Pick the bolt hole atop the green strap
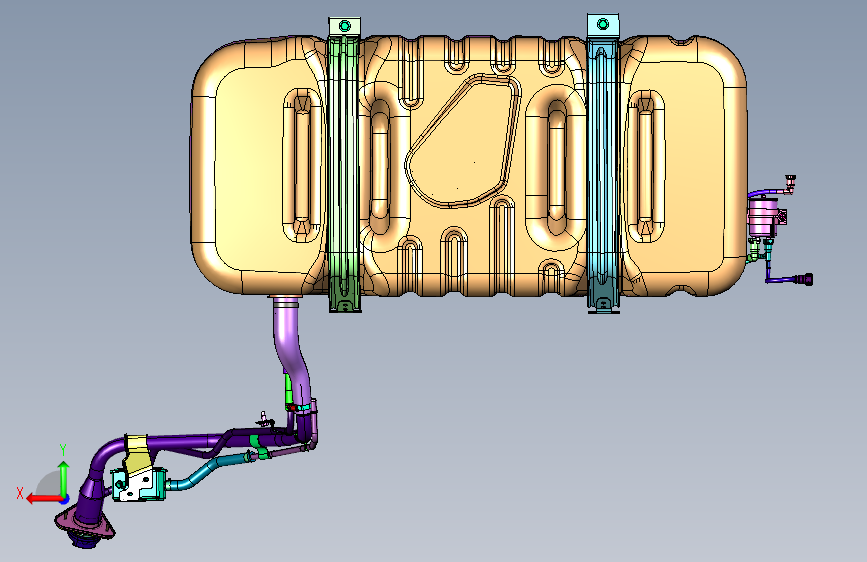 click(x=344, y=25)
